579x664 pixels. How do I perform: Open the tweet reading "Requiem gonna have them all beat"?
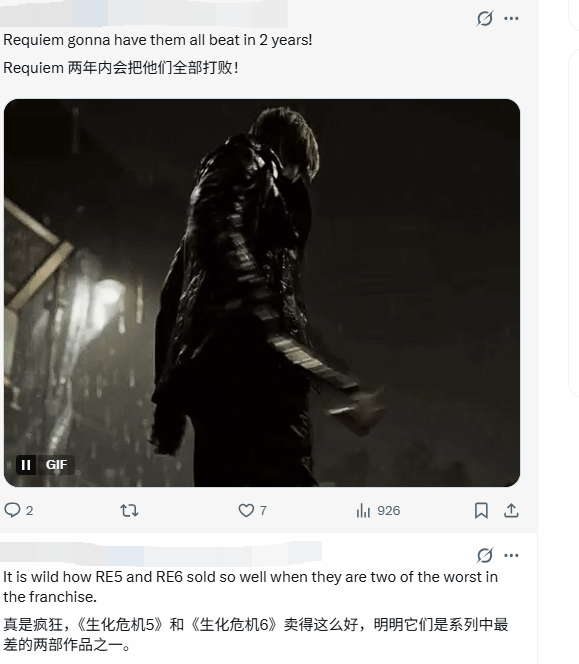coord(158,40)
